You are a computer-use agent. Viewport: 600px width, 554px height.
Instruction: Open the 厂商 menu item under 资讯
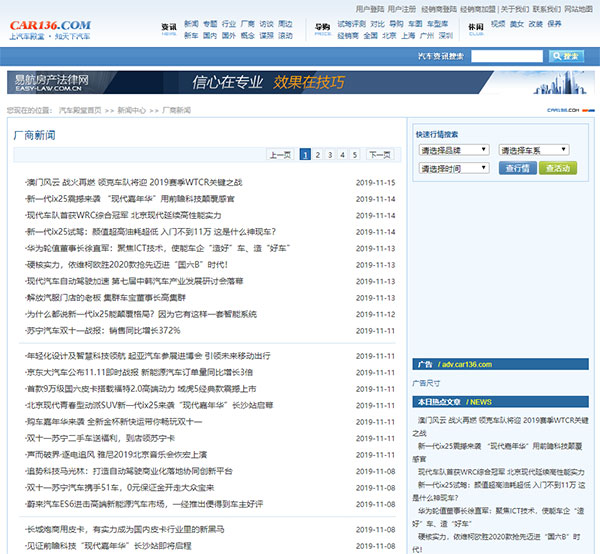tap(248, 24)
